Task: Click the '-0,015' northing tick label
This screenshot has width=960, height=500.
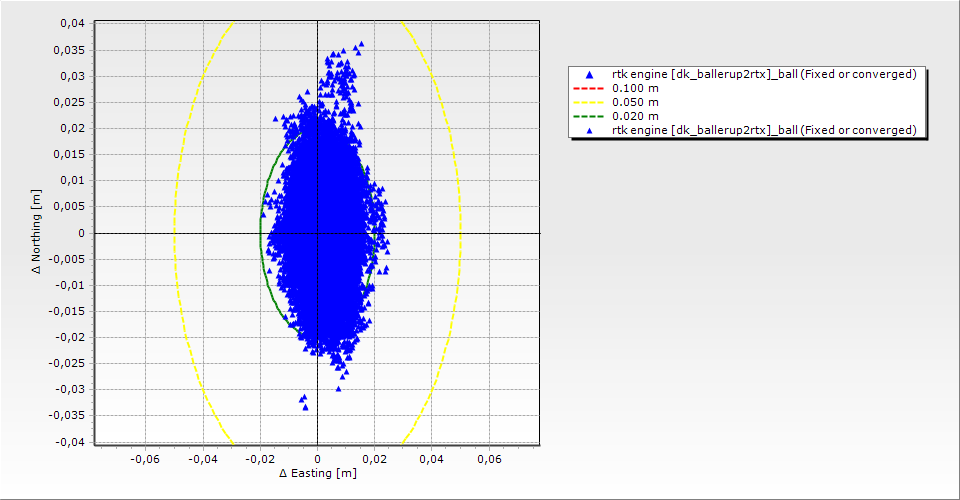Action: coord(67,311)
